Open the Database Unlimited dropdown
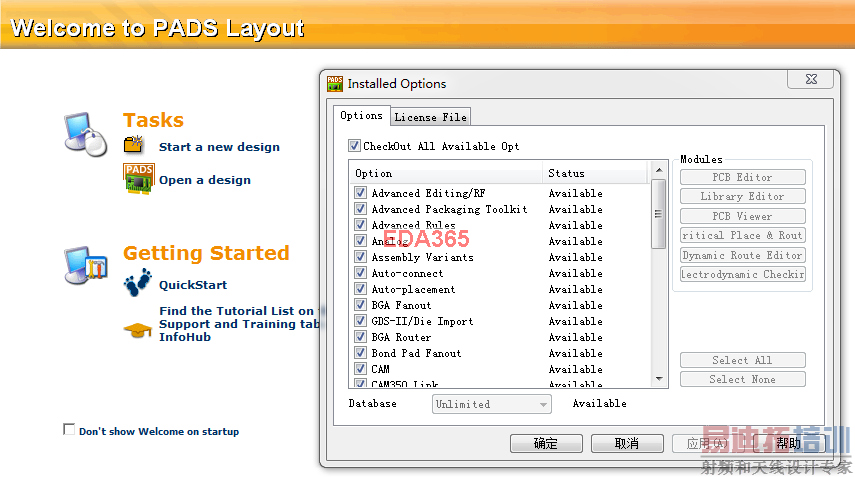Viewport: 855px width, 477px height. pos(491,404)
